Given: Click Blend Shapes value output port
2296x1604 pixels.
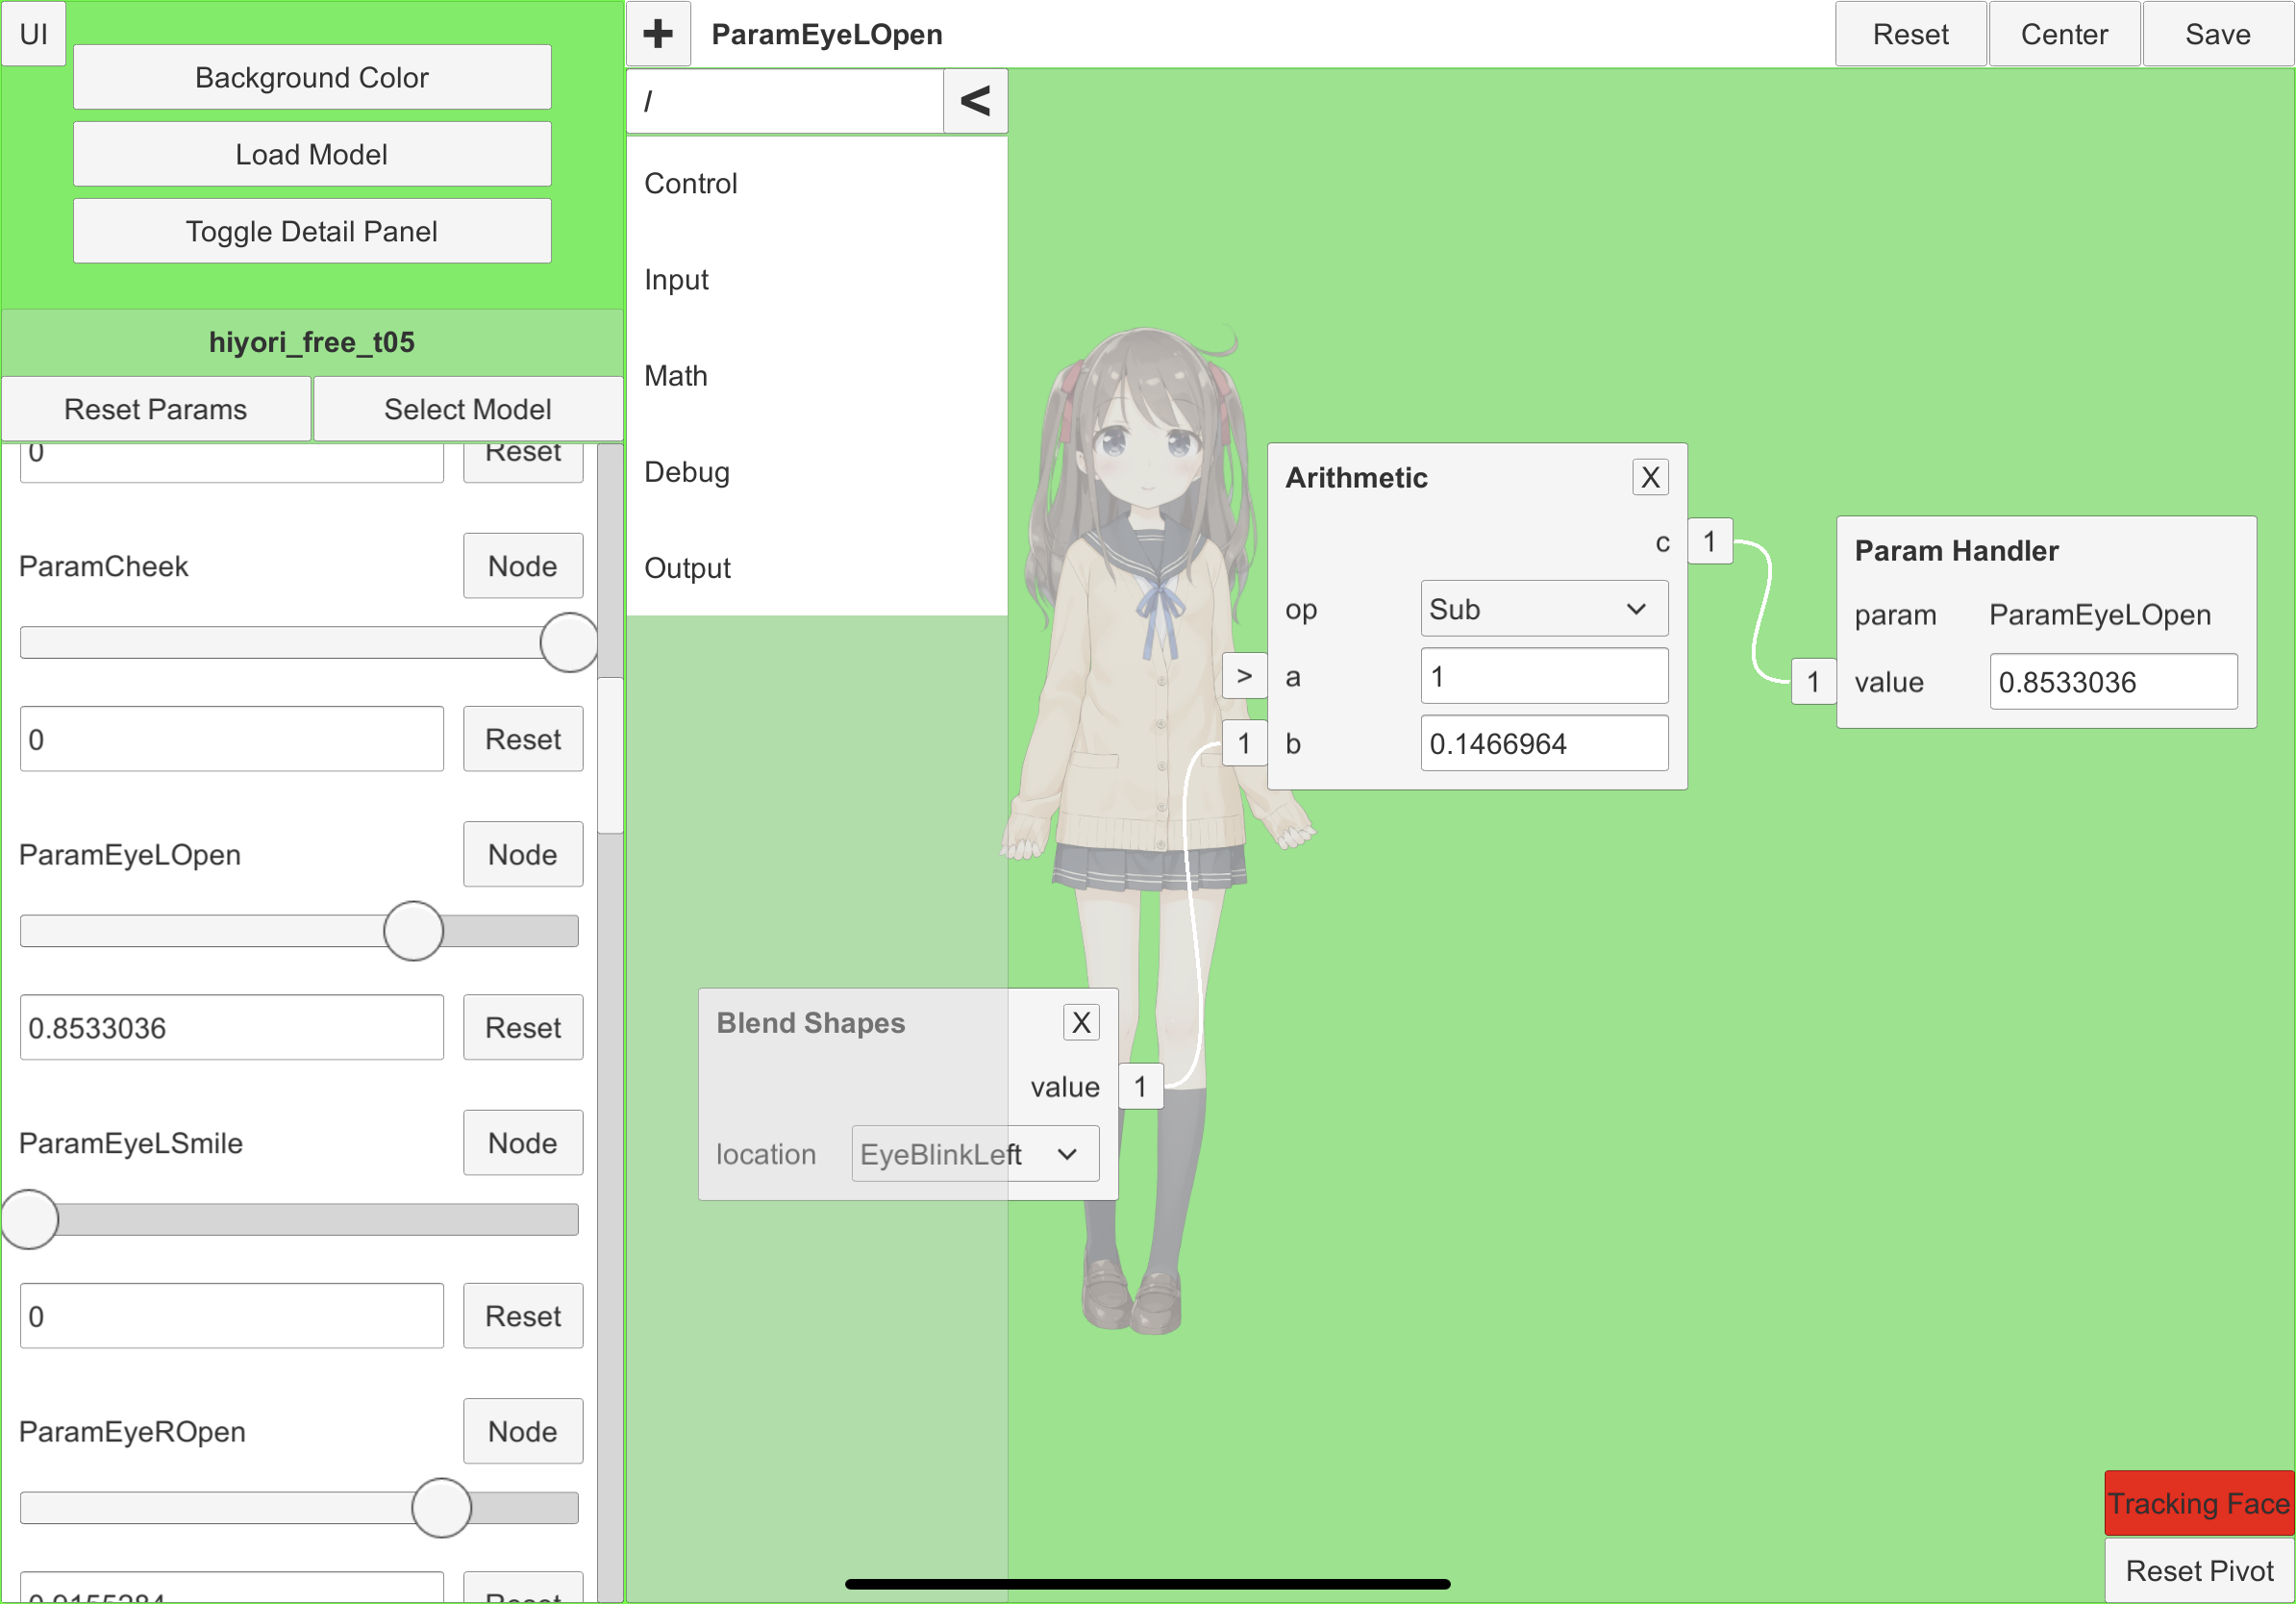Looking at the screenshot, I should 1140,1087.
